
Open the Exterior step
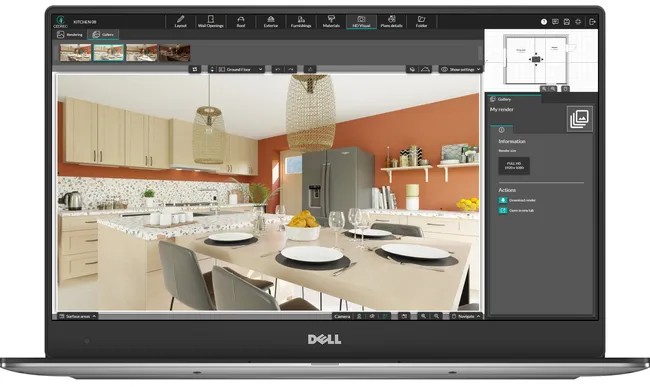[x=271, y=22]
